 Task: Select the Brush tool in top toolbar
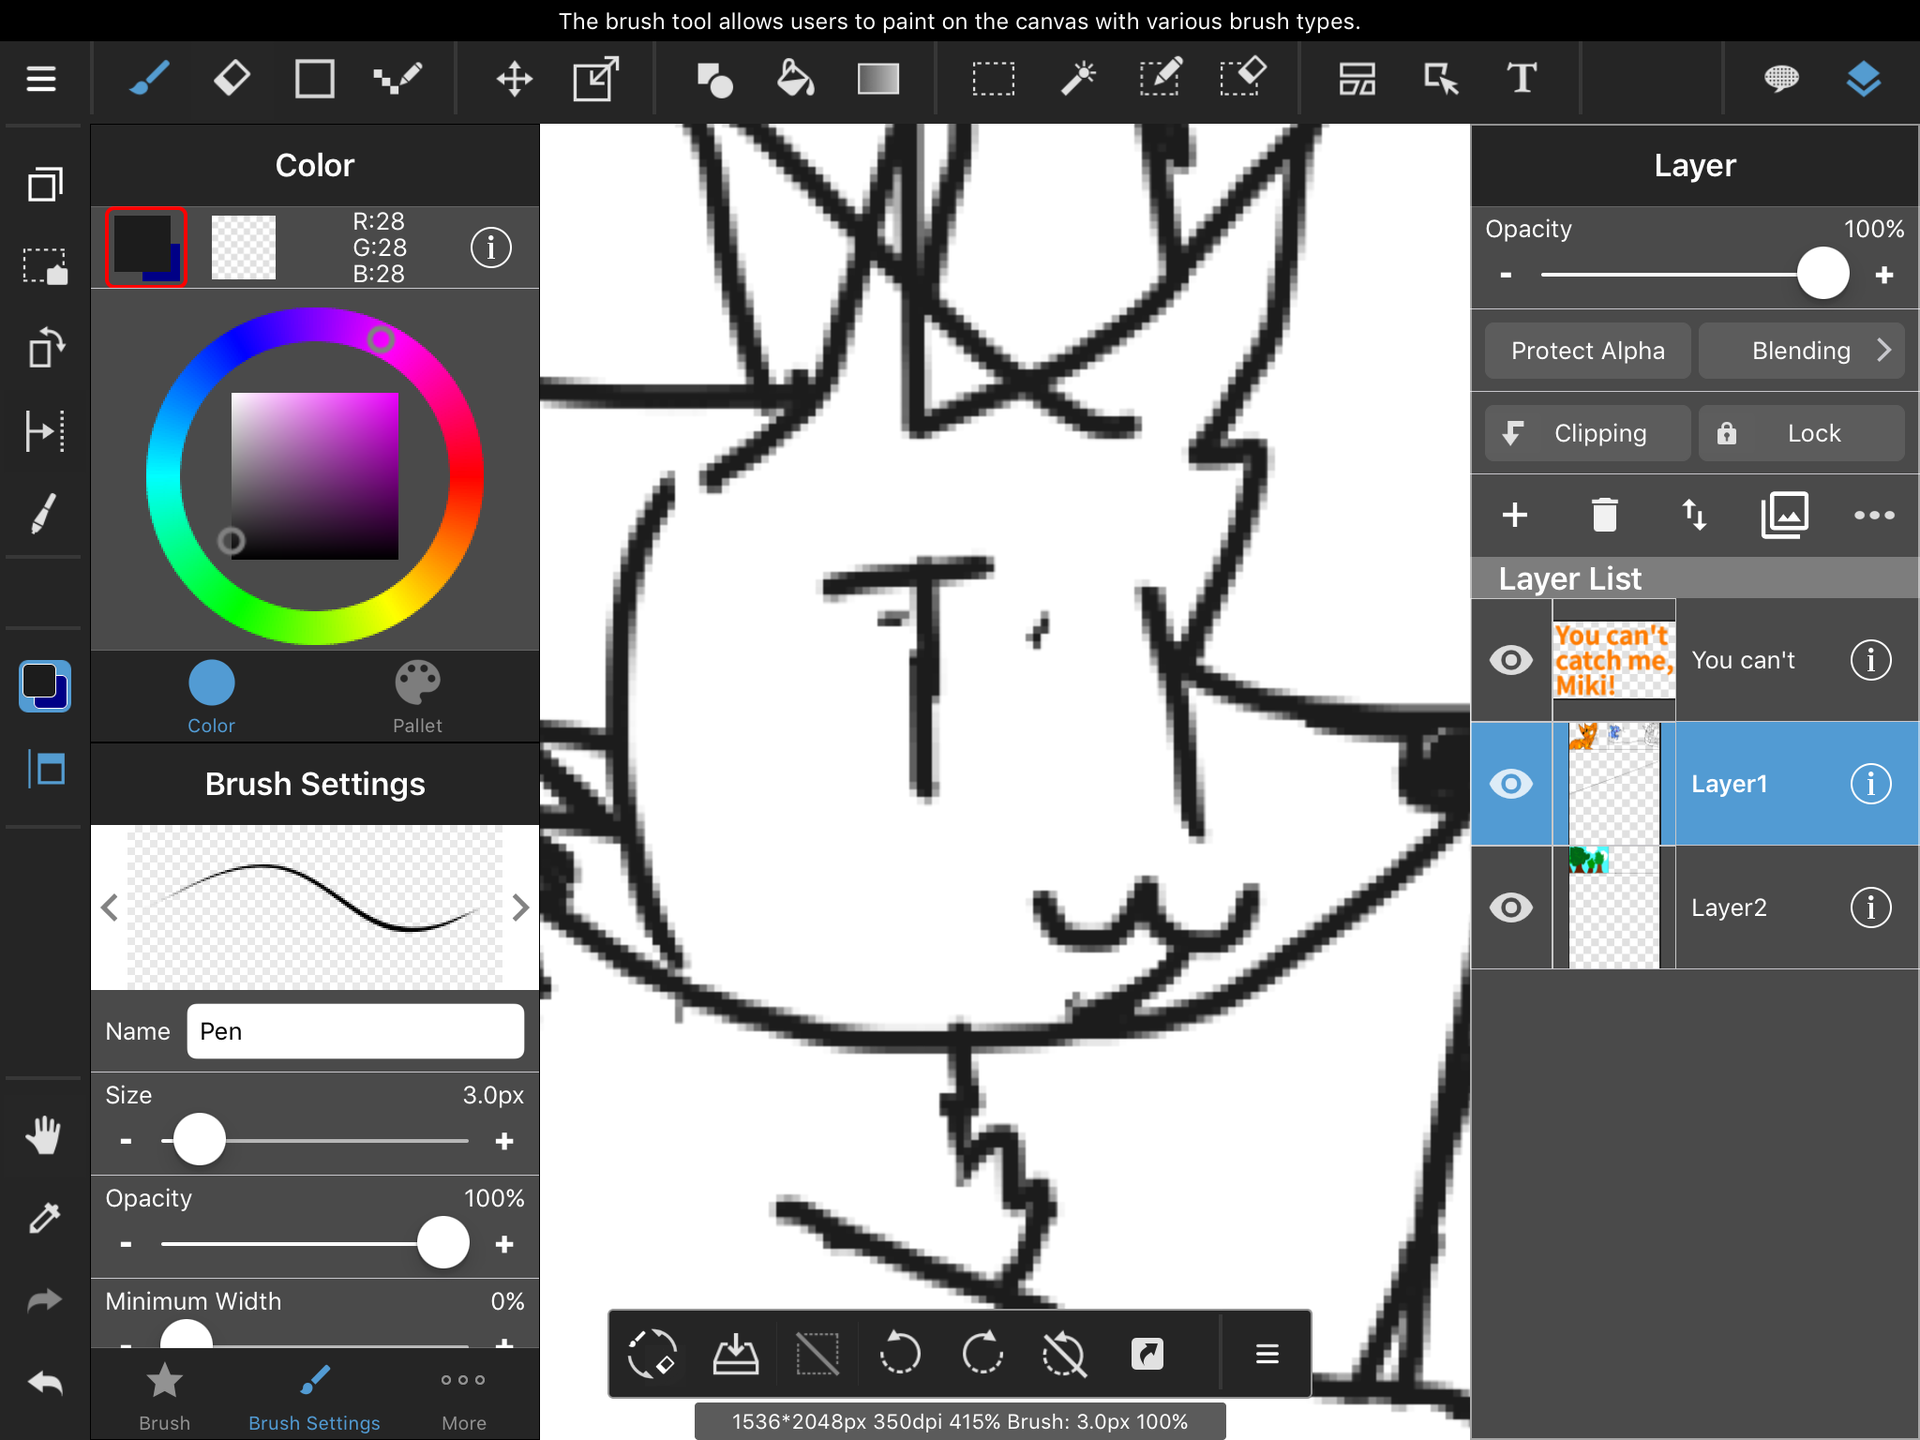point(149,79)
